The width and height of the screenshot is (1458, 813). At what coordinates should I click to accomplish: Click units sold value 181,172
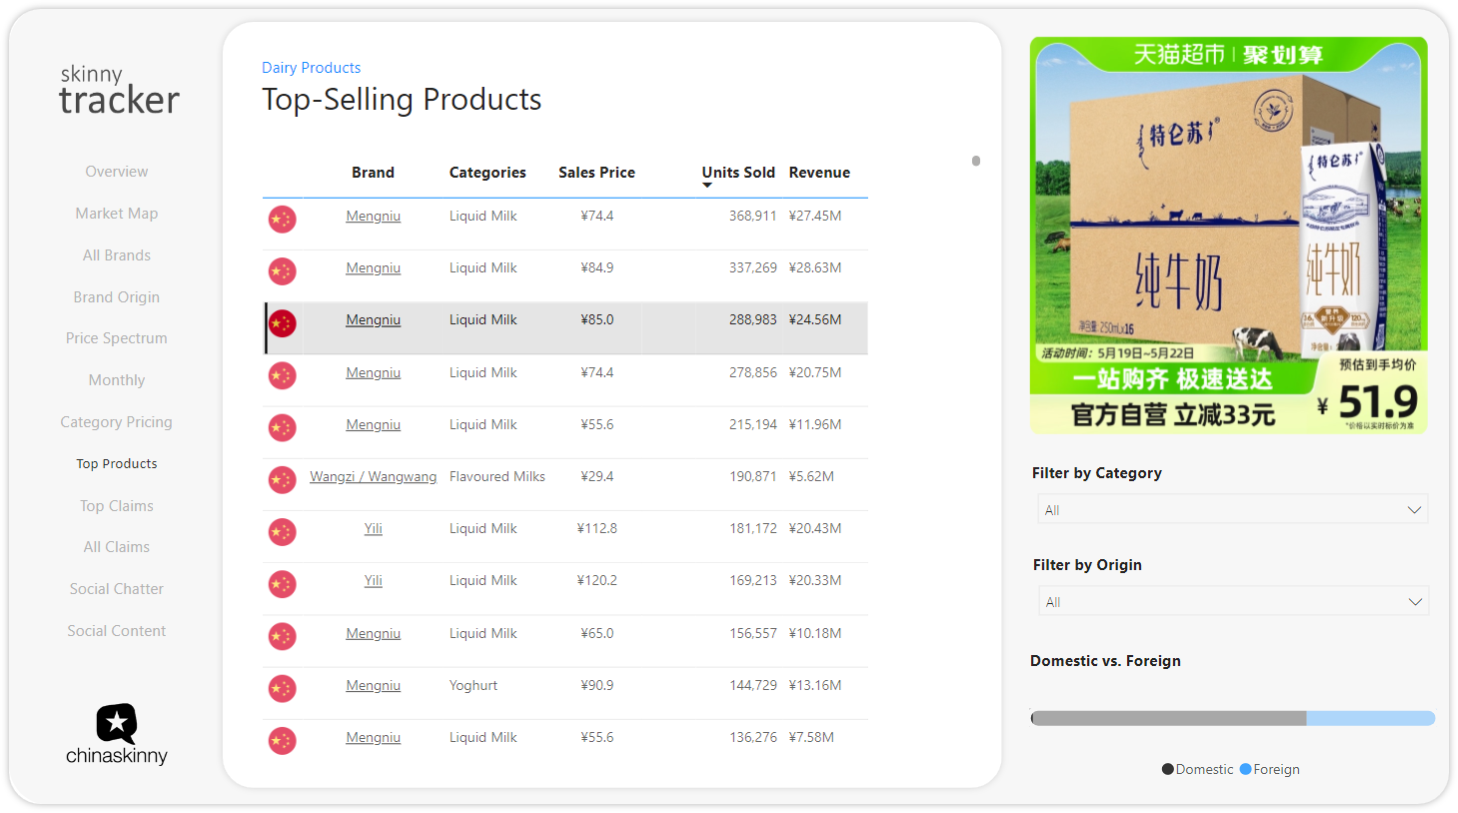click(x=753, y=528)
